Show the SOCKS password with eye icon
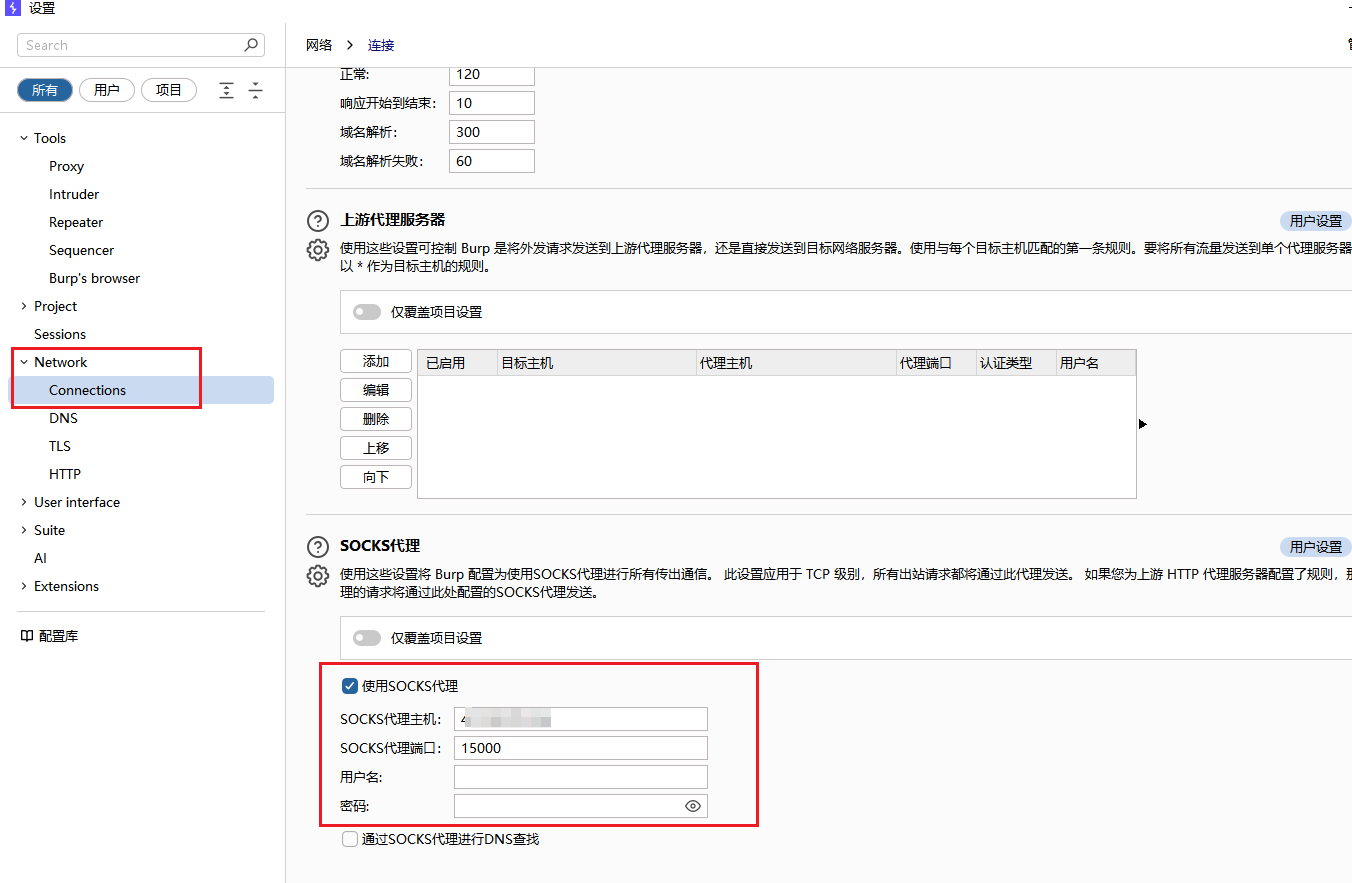Image resolution: width=1352 pixels, height=883 pixels. click(692, 806)
